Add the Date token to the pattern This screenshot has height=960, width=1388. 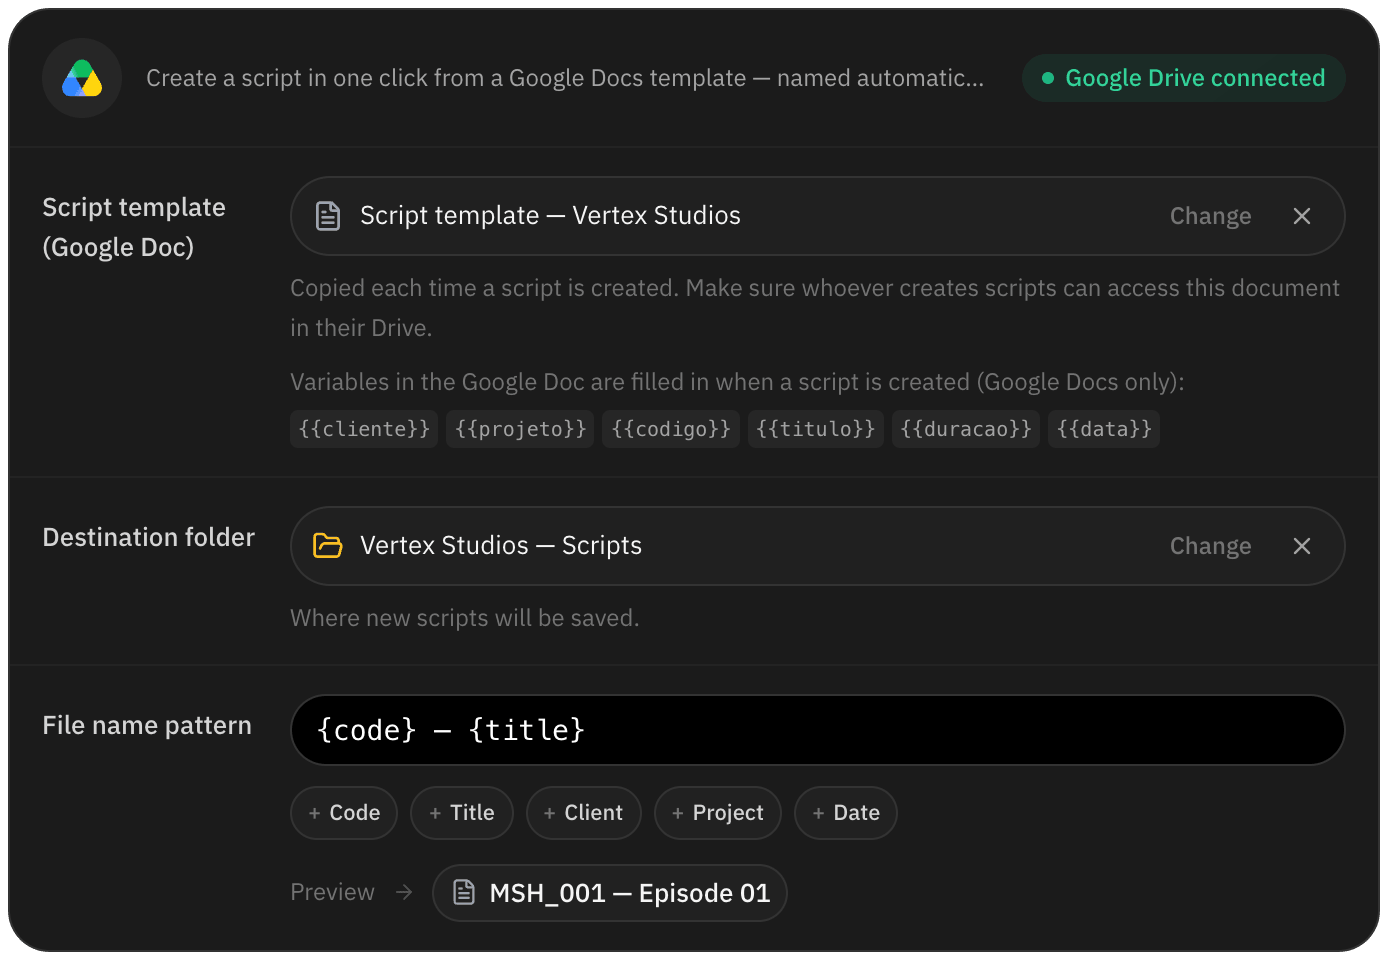[846, 813]
